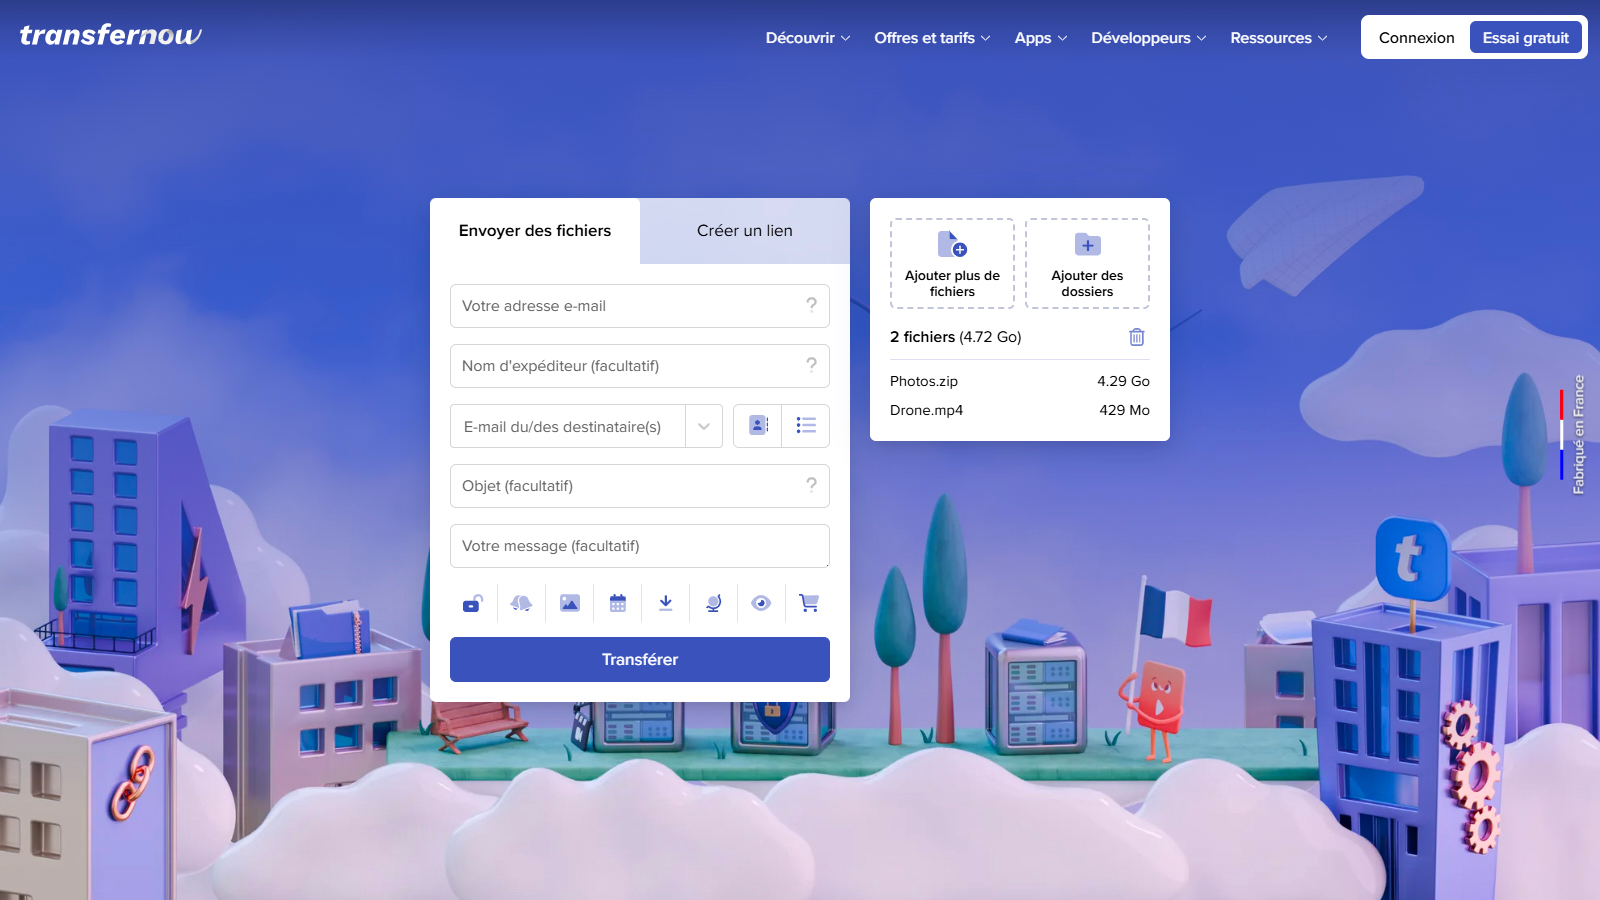This screenshot has height=900, width=1600.
Task: Switch to Envoyer des fichiers tab
Action: 535,231
